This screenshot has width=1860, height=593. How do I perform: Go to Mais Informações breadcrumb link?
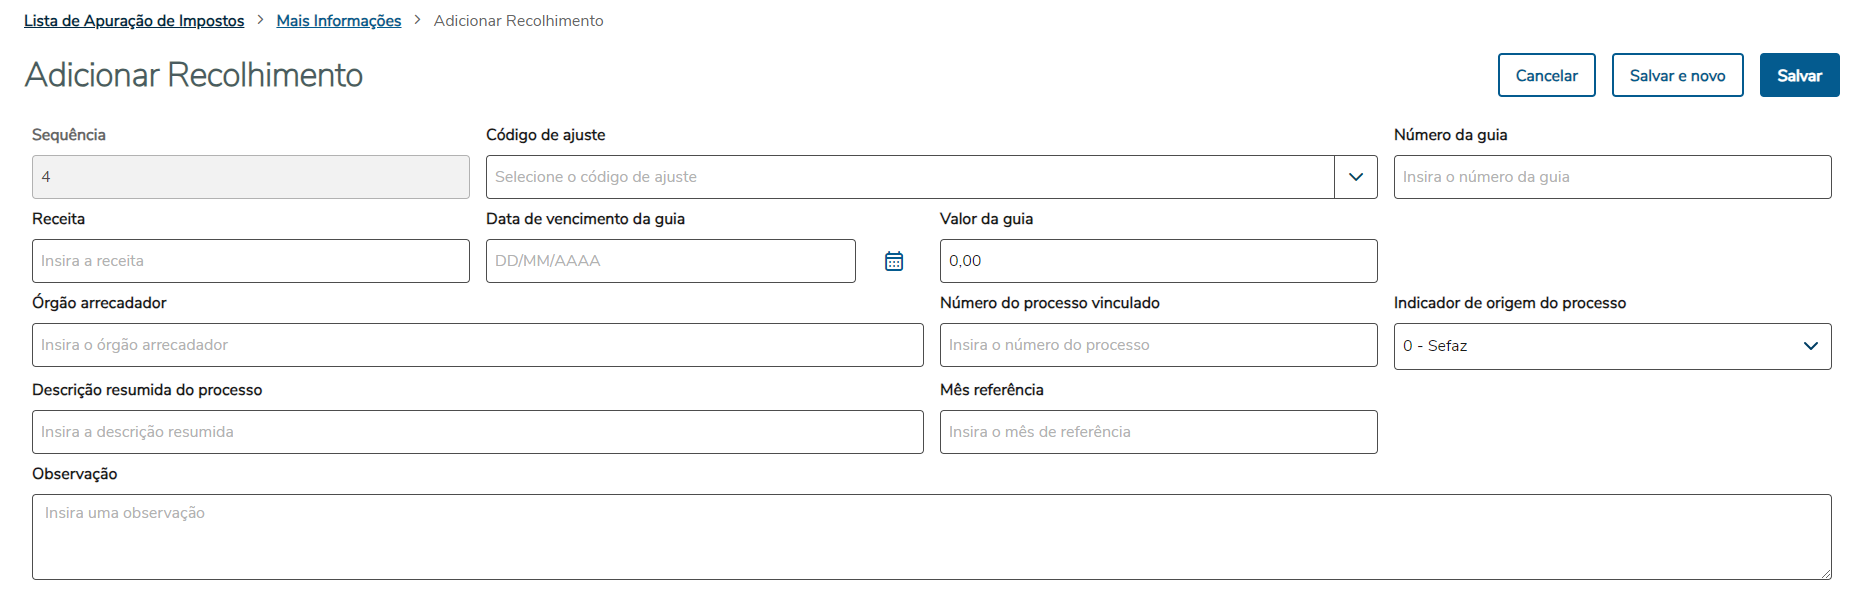click(x=339, y=21)
